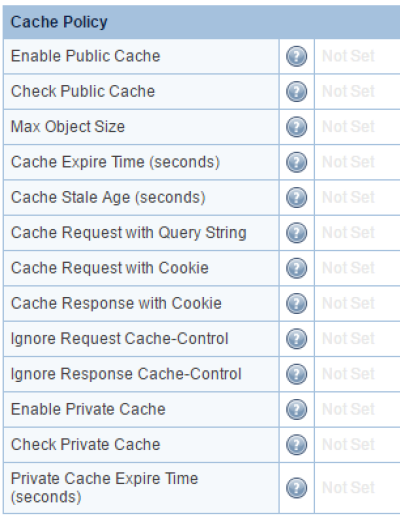Click help for Private Cache Expire Time
The height and width of the screenshot is (522, 400).
click(x=296, y=488)
